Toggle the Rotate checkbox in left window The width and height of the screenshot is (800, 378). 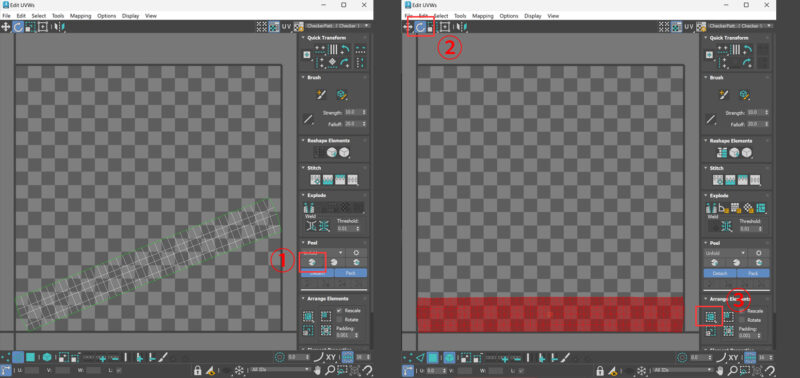(x=340, y=319)
